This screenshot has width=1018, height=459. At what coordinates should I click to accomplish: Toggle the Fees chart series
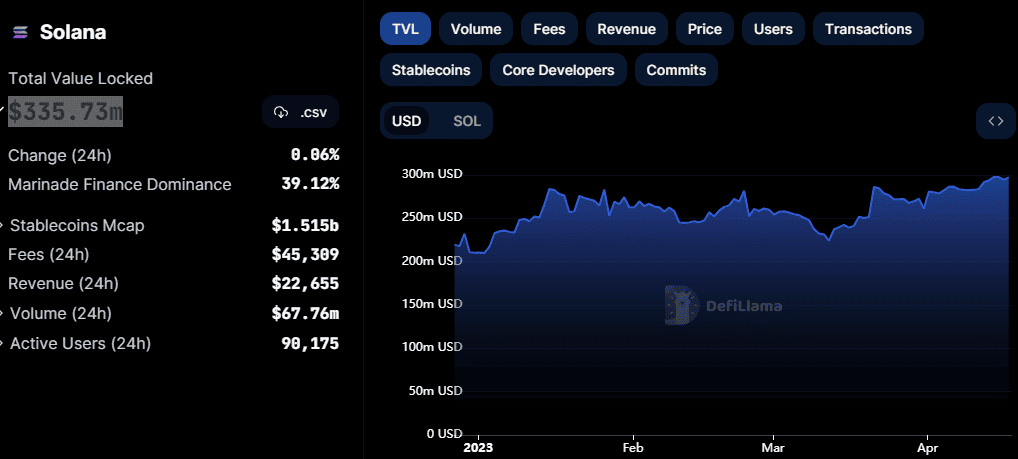549,29
